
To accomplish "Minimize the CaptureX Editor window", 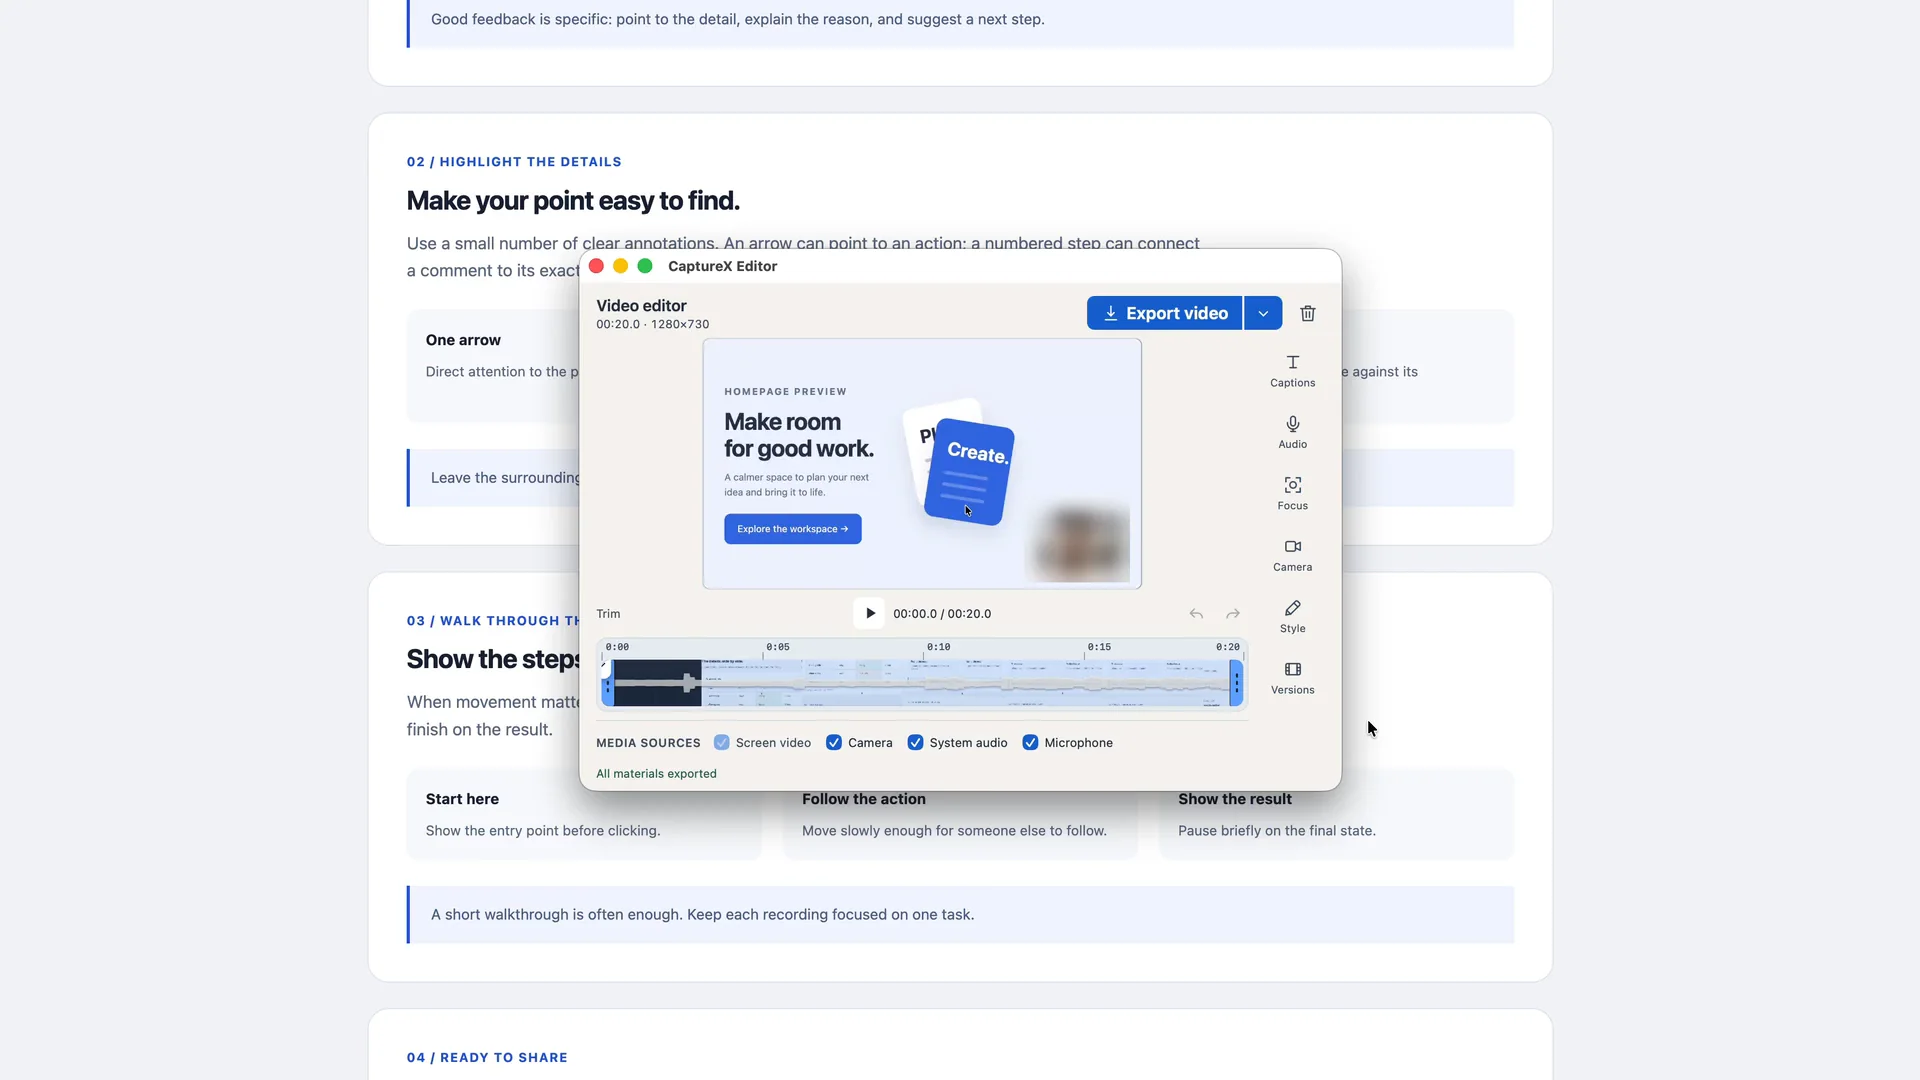I will (x=620, y=266).
